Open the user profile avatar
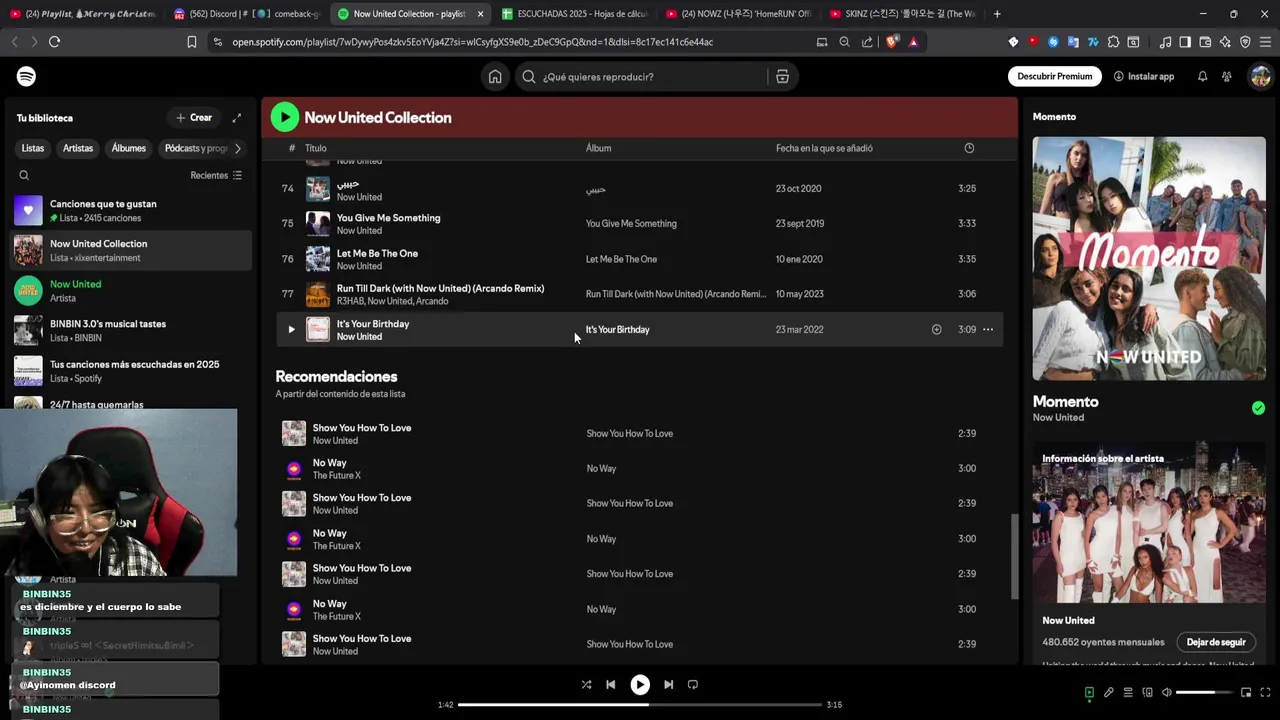1280x720 pixels. pyautogui.click(x=1260, y=76)
